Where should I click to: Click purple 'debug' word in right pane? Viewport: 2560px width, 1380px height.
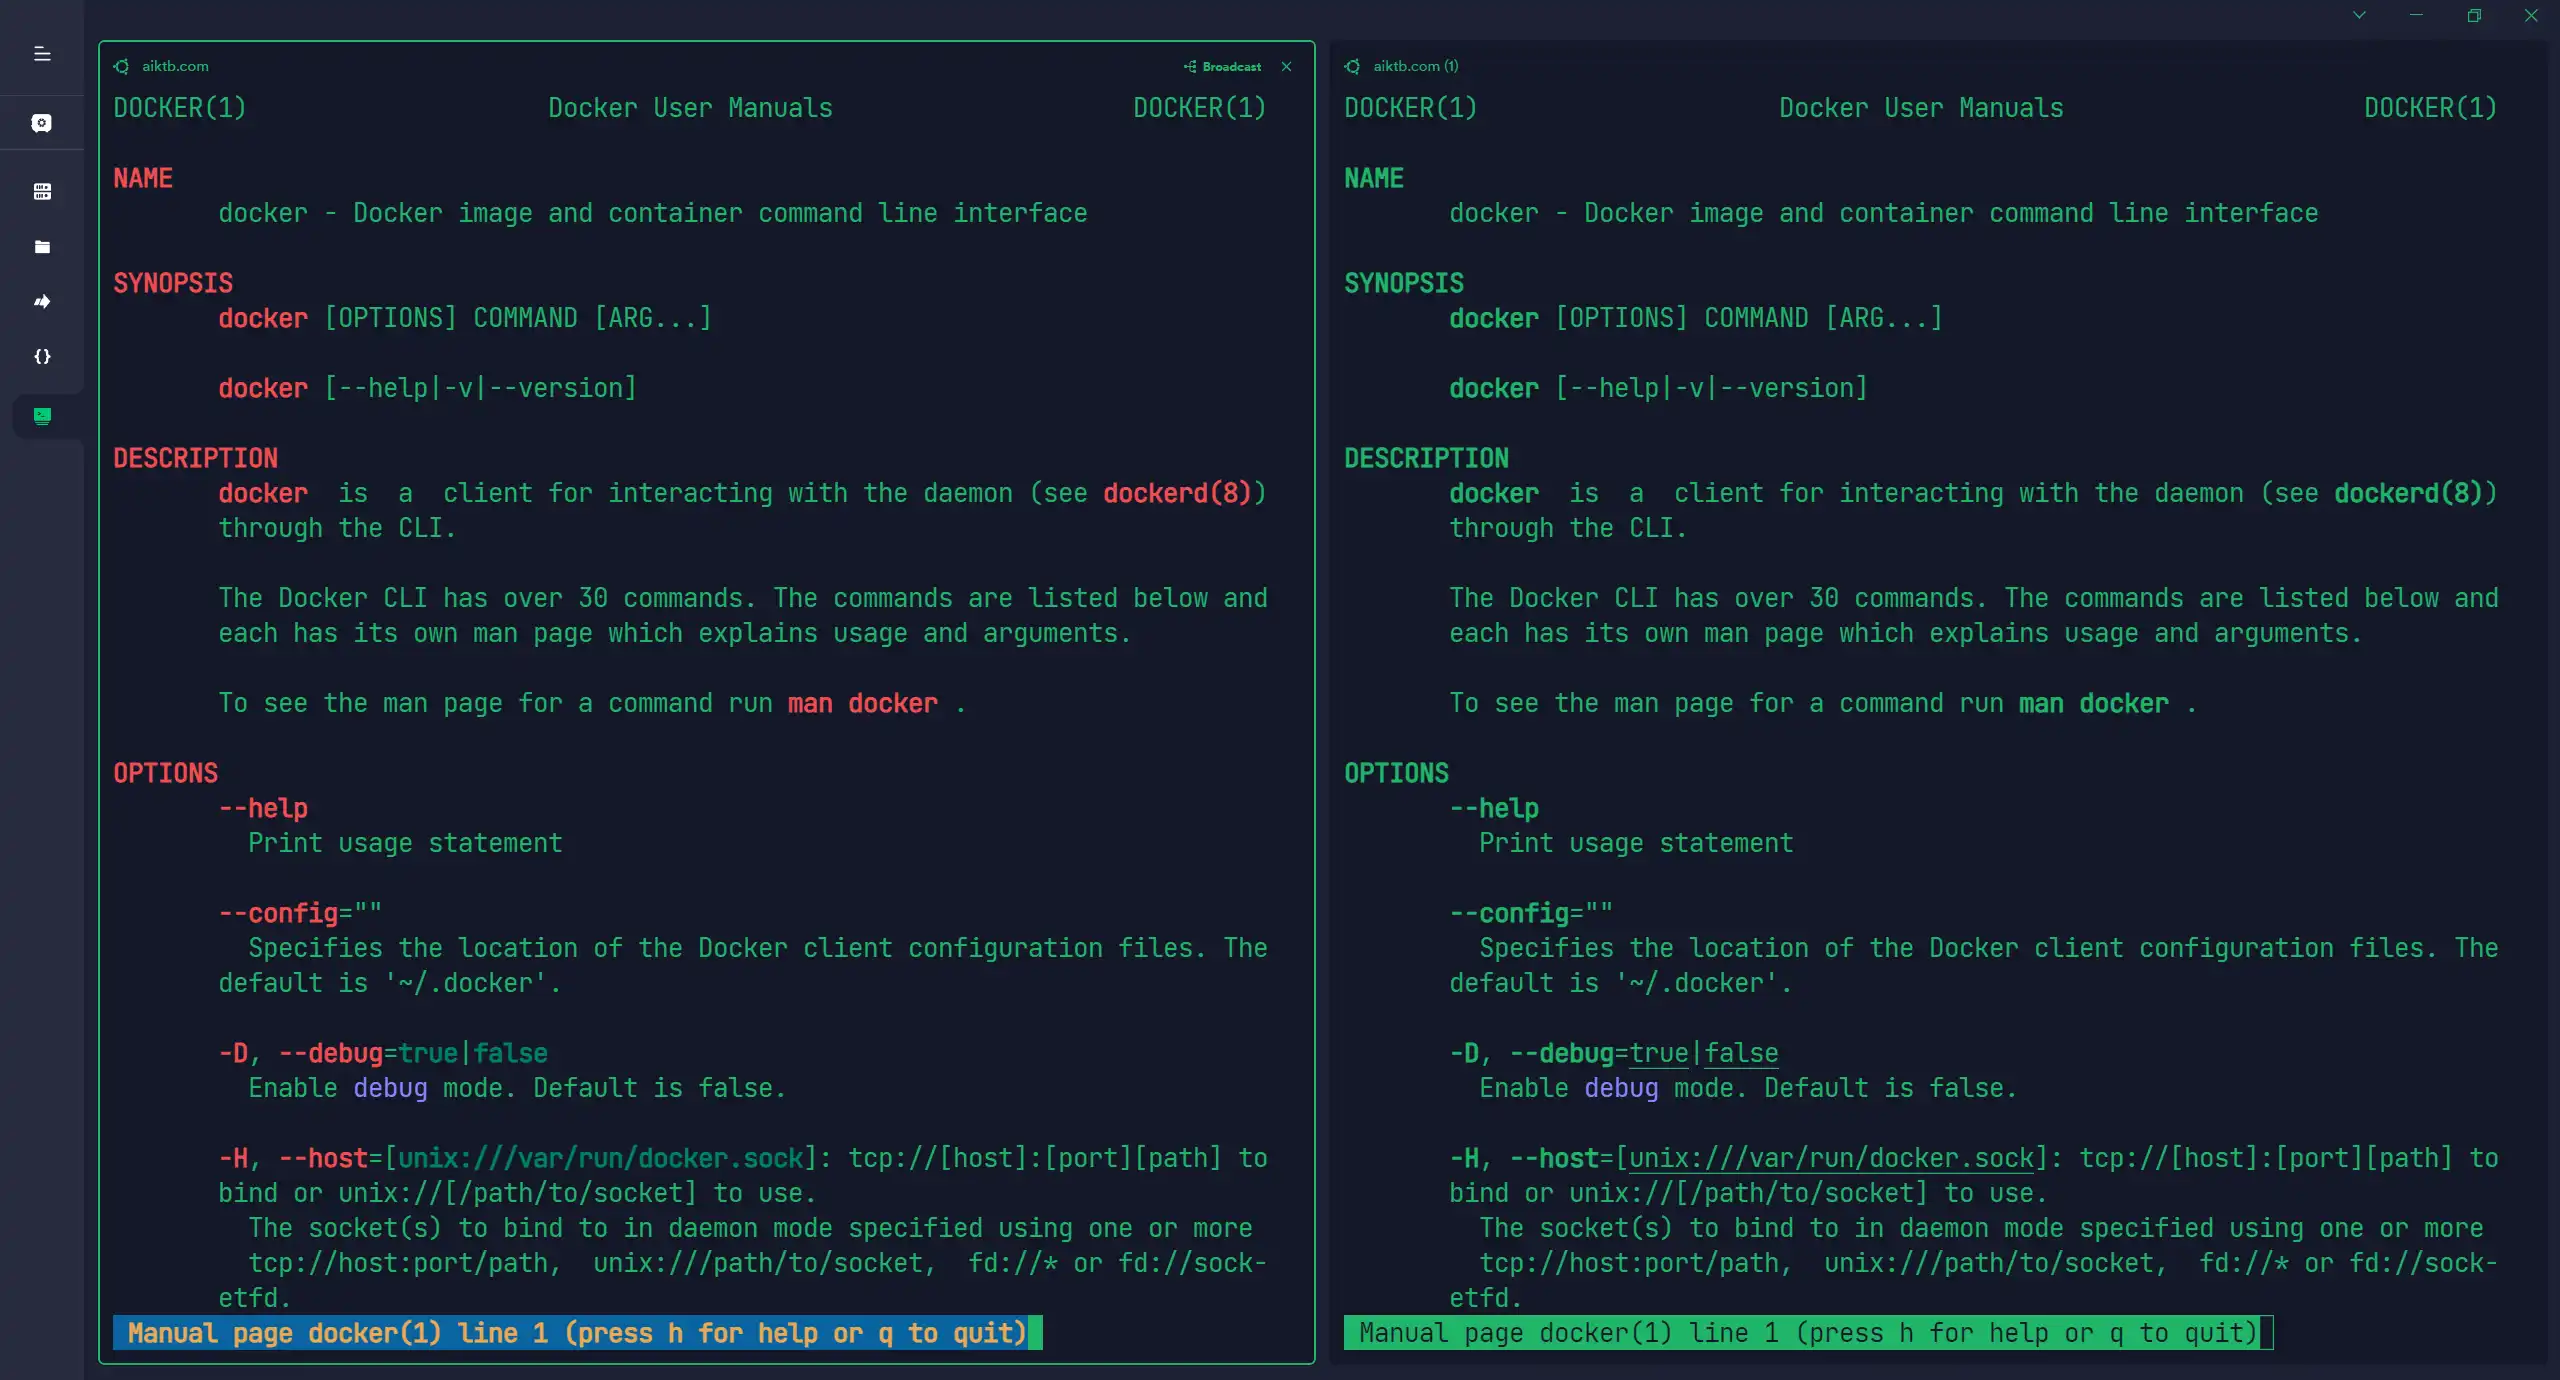coord(1622,1089)
